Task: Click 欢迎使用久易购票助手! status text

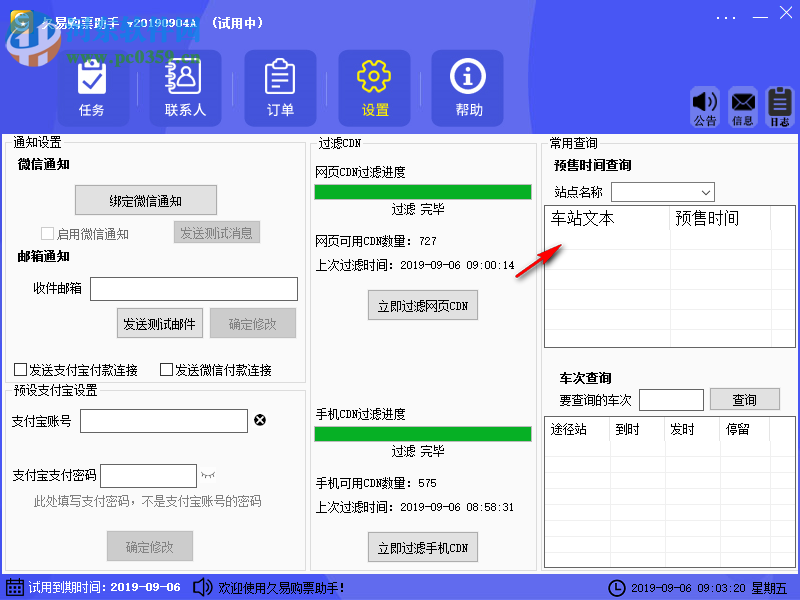Action: point(282,588)
